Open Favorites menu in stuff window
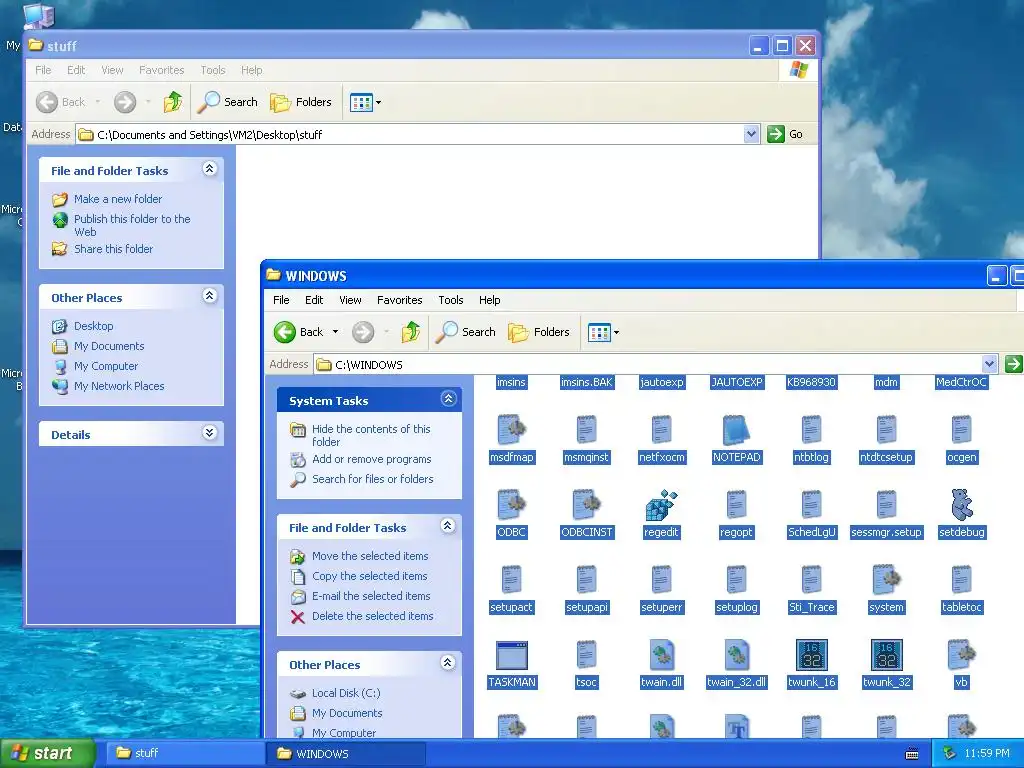1024x768 pixels. coord(161,70)
